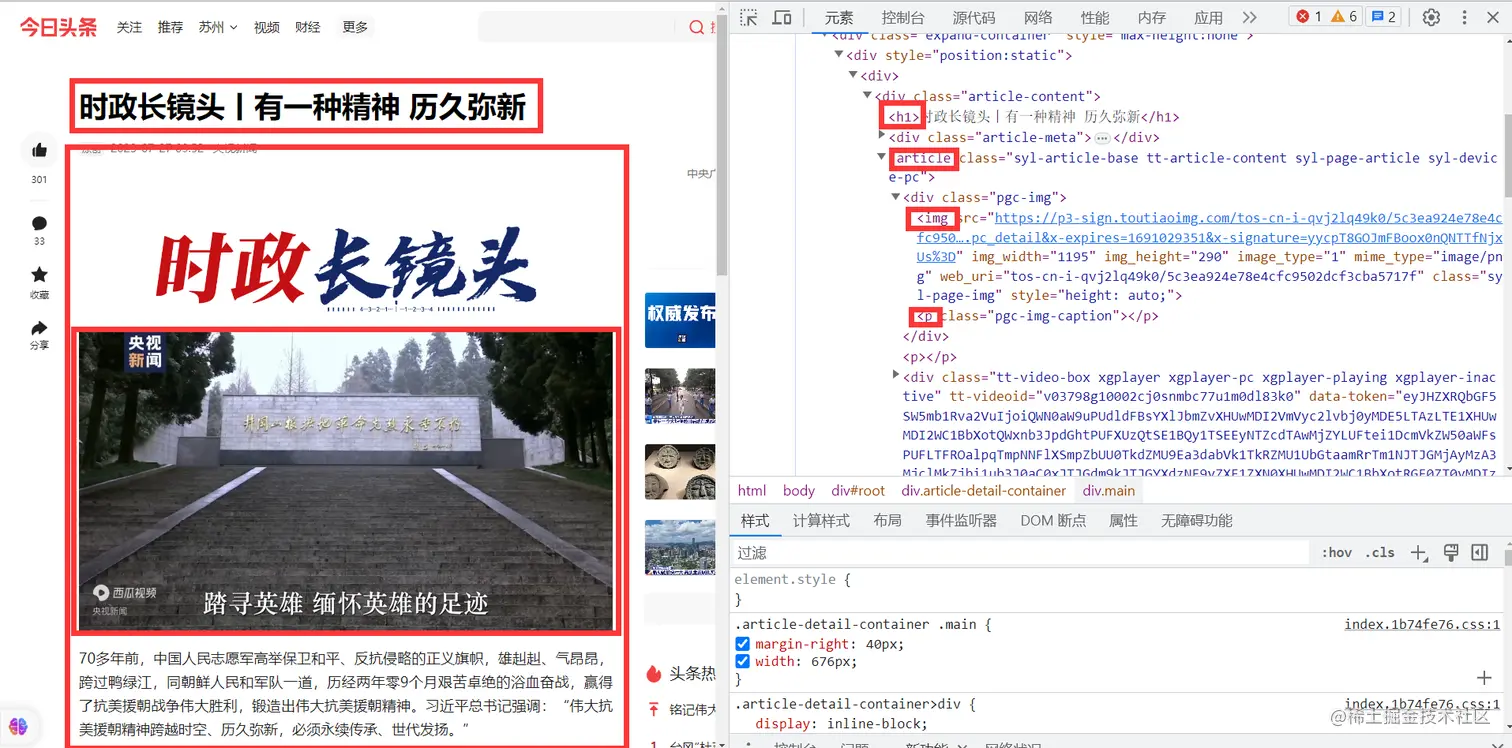Switch to the 应用 DevTools tab
Image resolution: width=1512 pixels, height=748 pixels.
1209,17
